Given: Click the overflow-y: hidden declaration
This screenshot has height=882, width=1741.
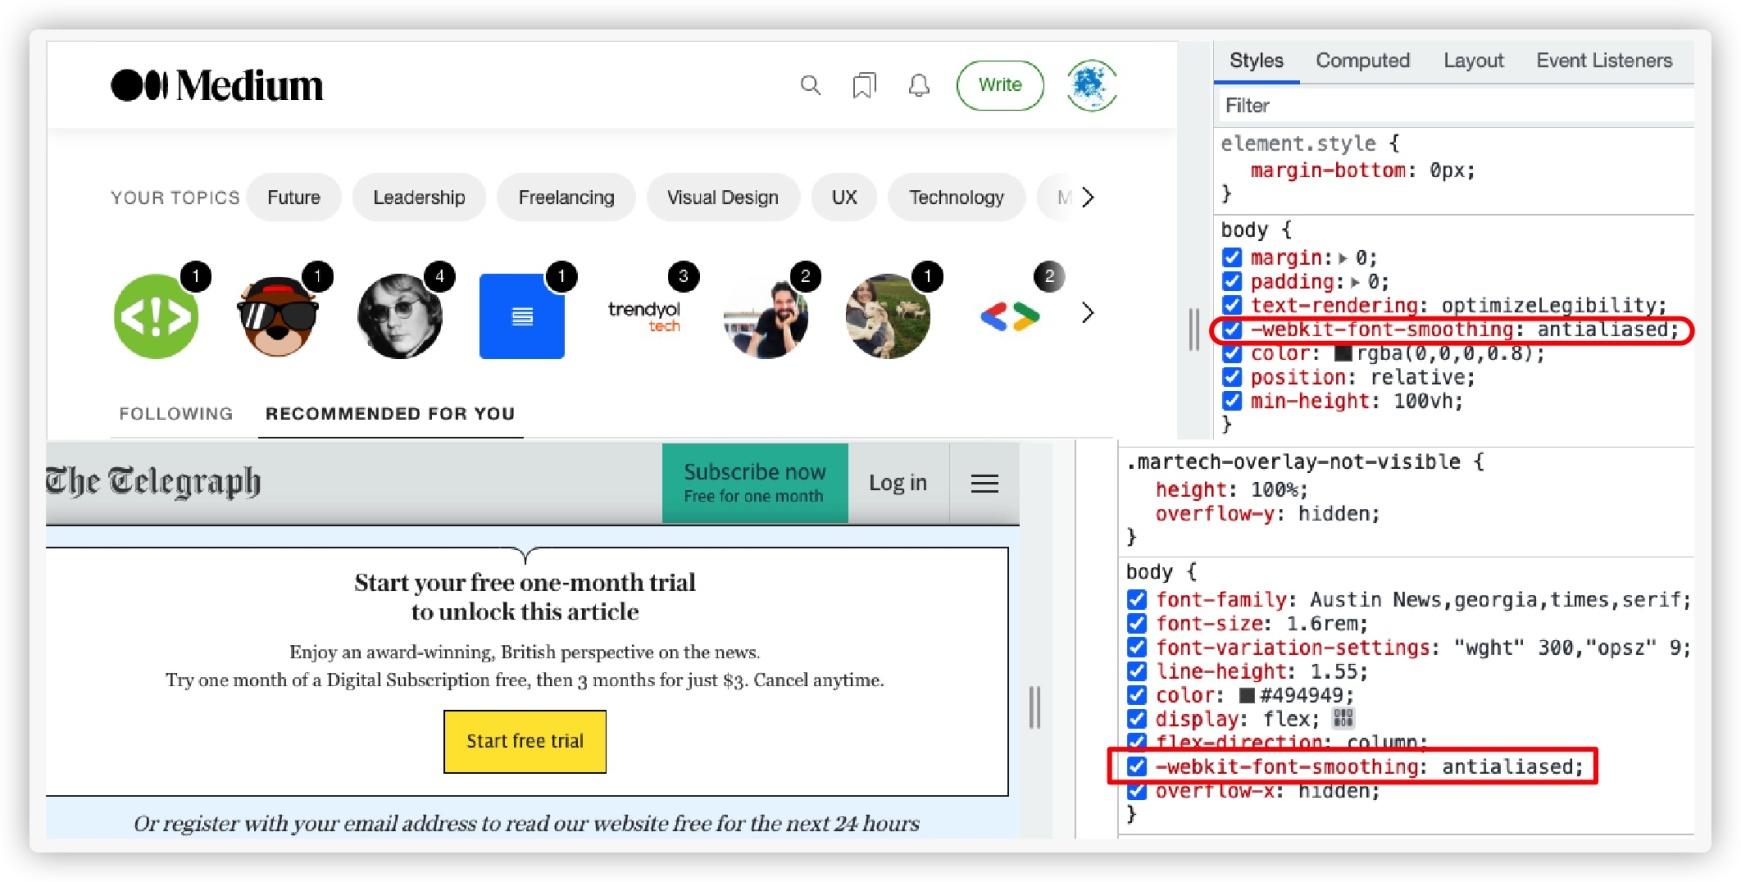Looking at the screenshot, I should (1267, 514).
